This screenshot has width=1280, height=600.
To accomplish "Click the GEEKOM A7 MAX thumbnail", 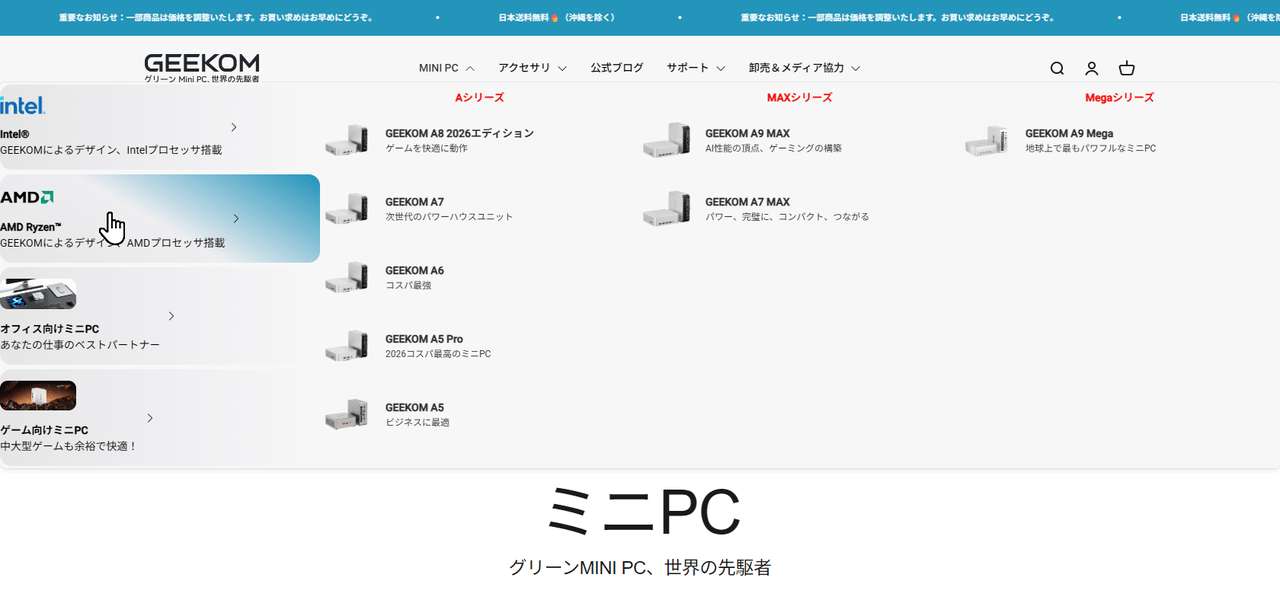I will click(x=668, y=207).
